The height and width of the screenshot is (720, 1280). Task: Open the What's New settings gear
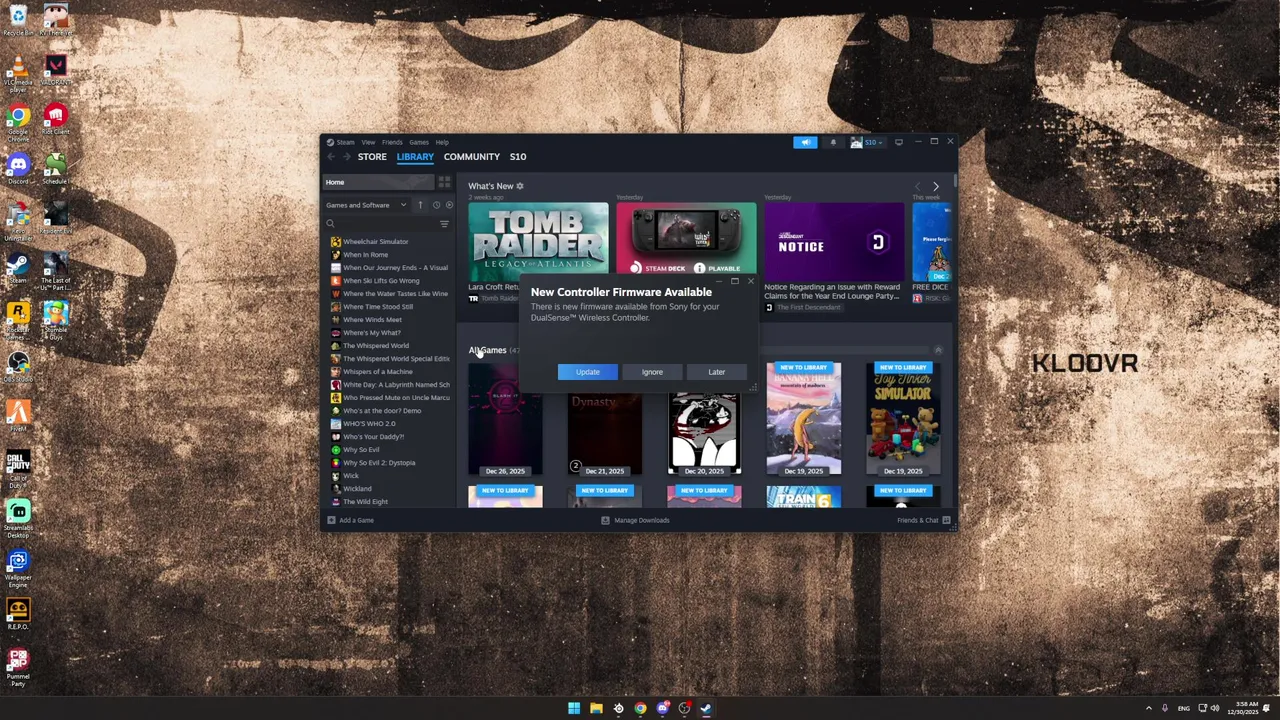pyautogui.click(x=519, y=186)
